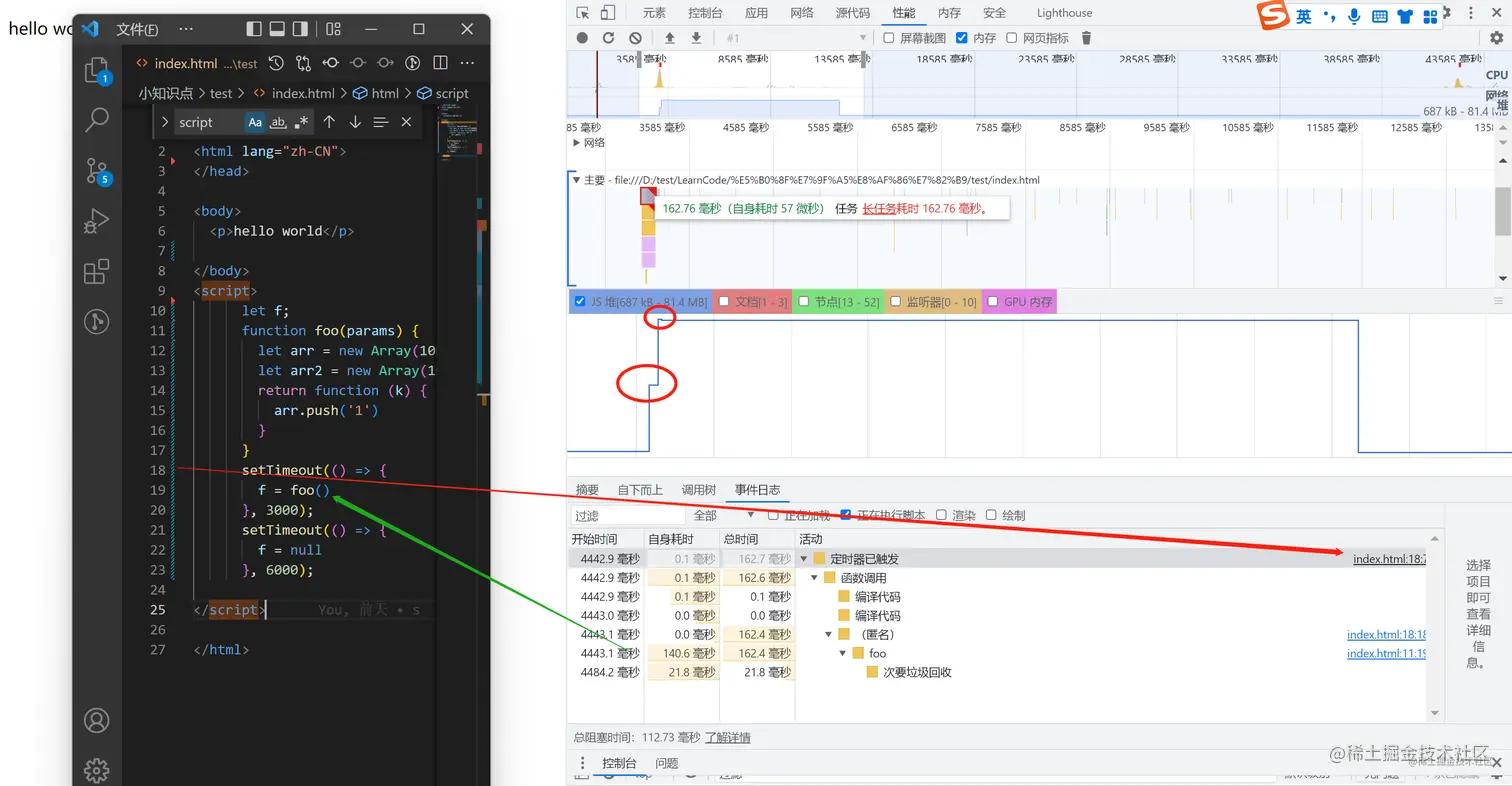Toggle device toolbar icon in DevTools
This screenshot has width=1512, height=786.
coord(608,12)
